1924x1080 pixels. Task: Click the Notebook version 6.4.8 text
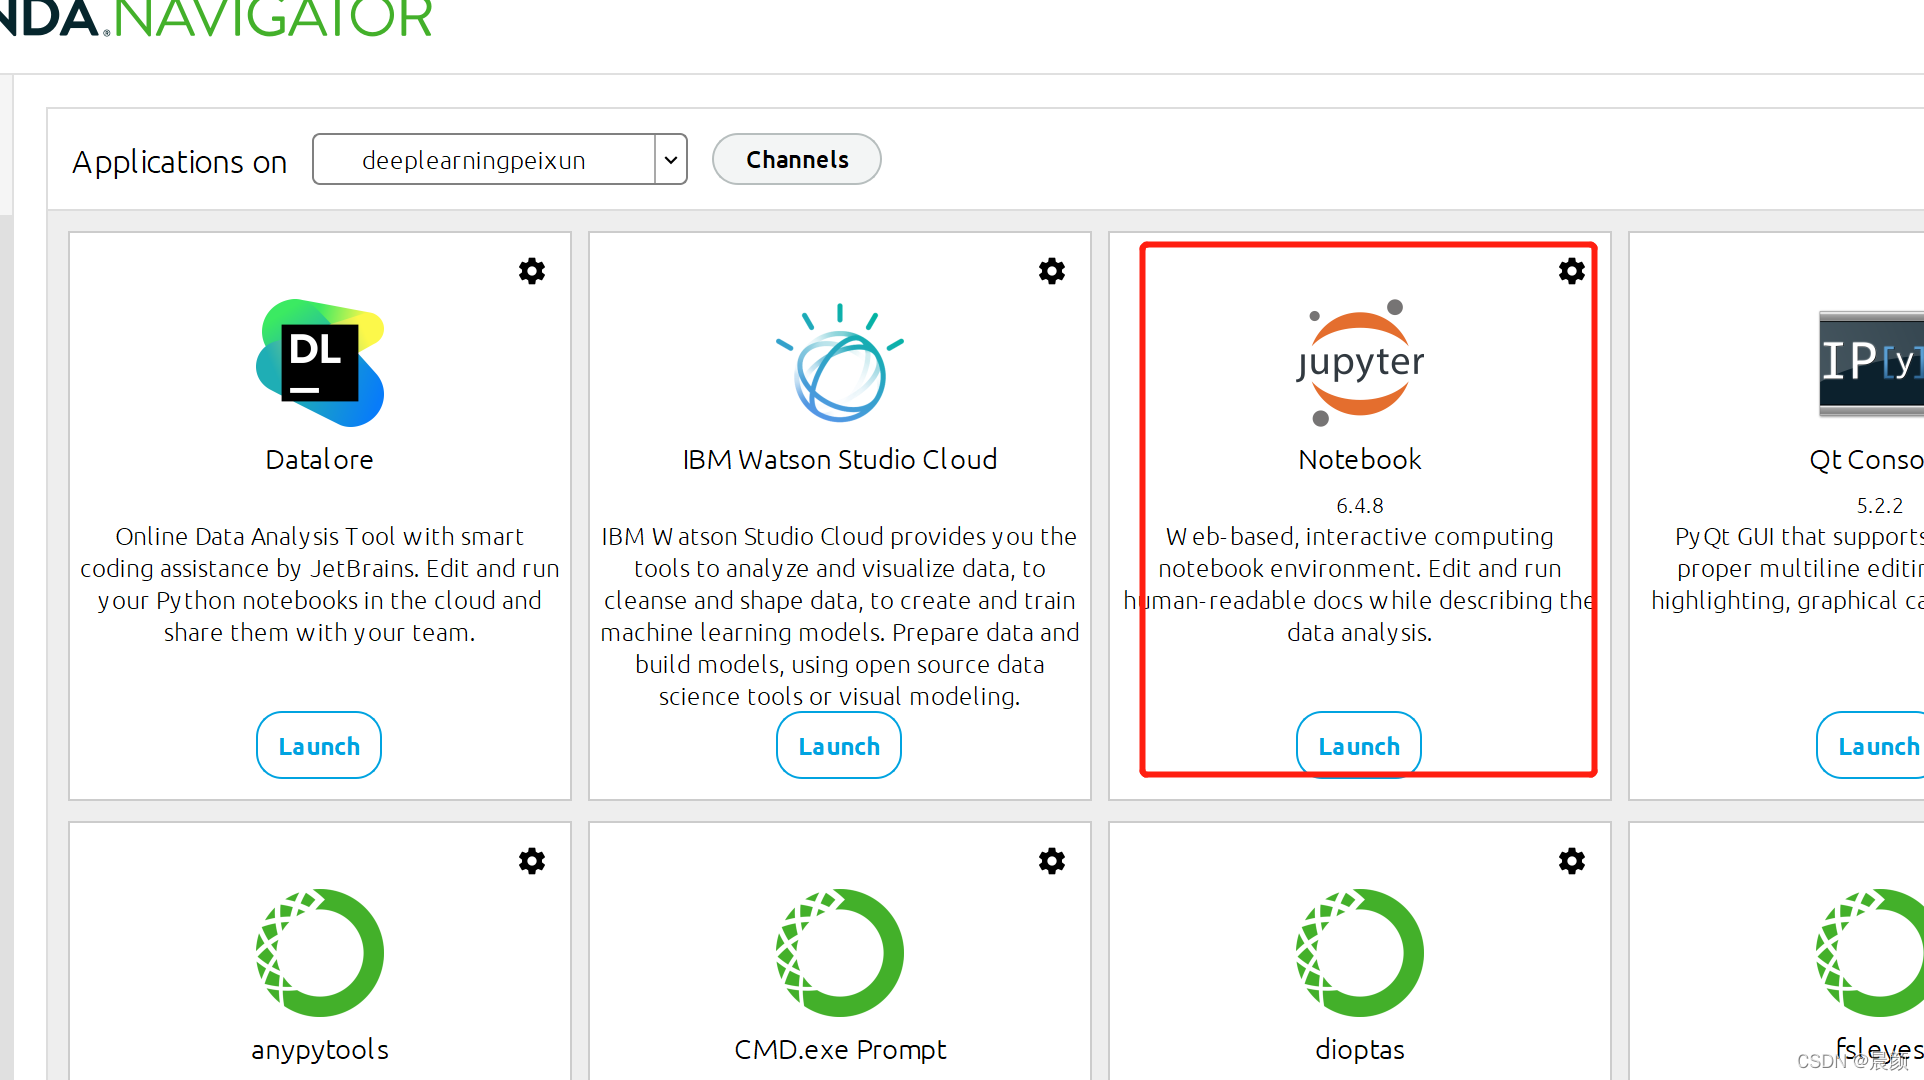[x=1360, y=506]
